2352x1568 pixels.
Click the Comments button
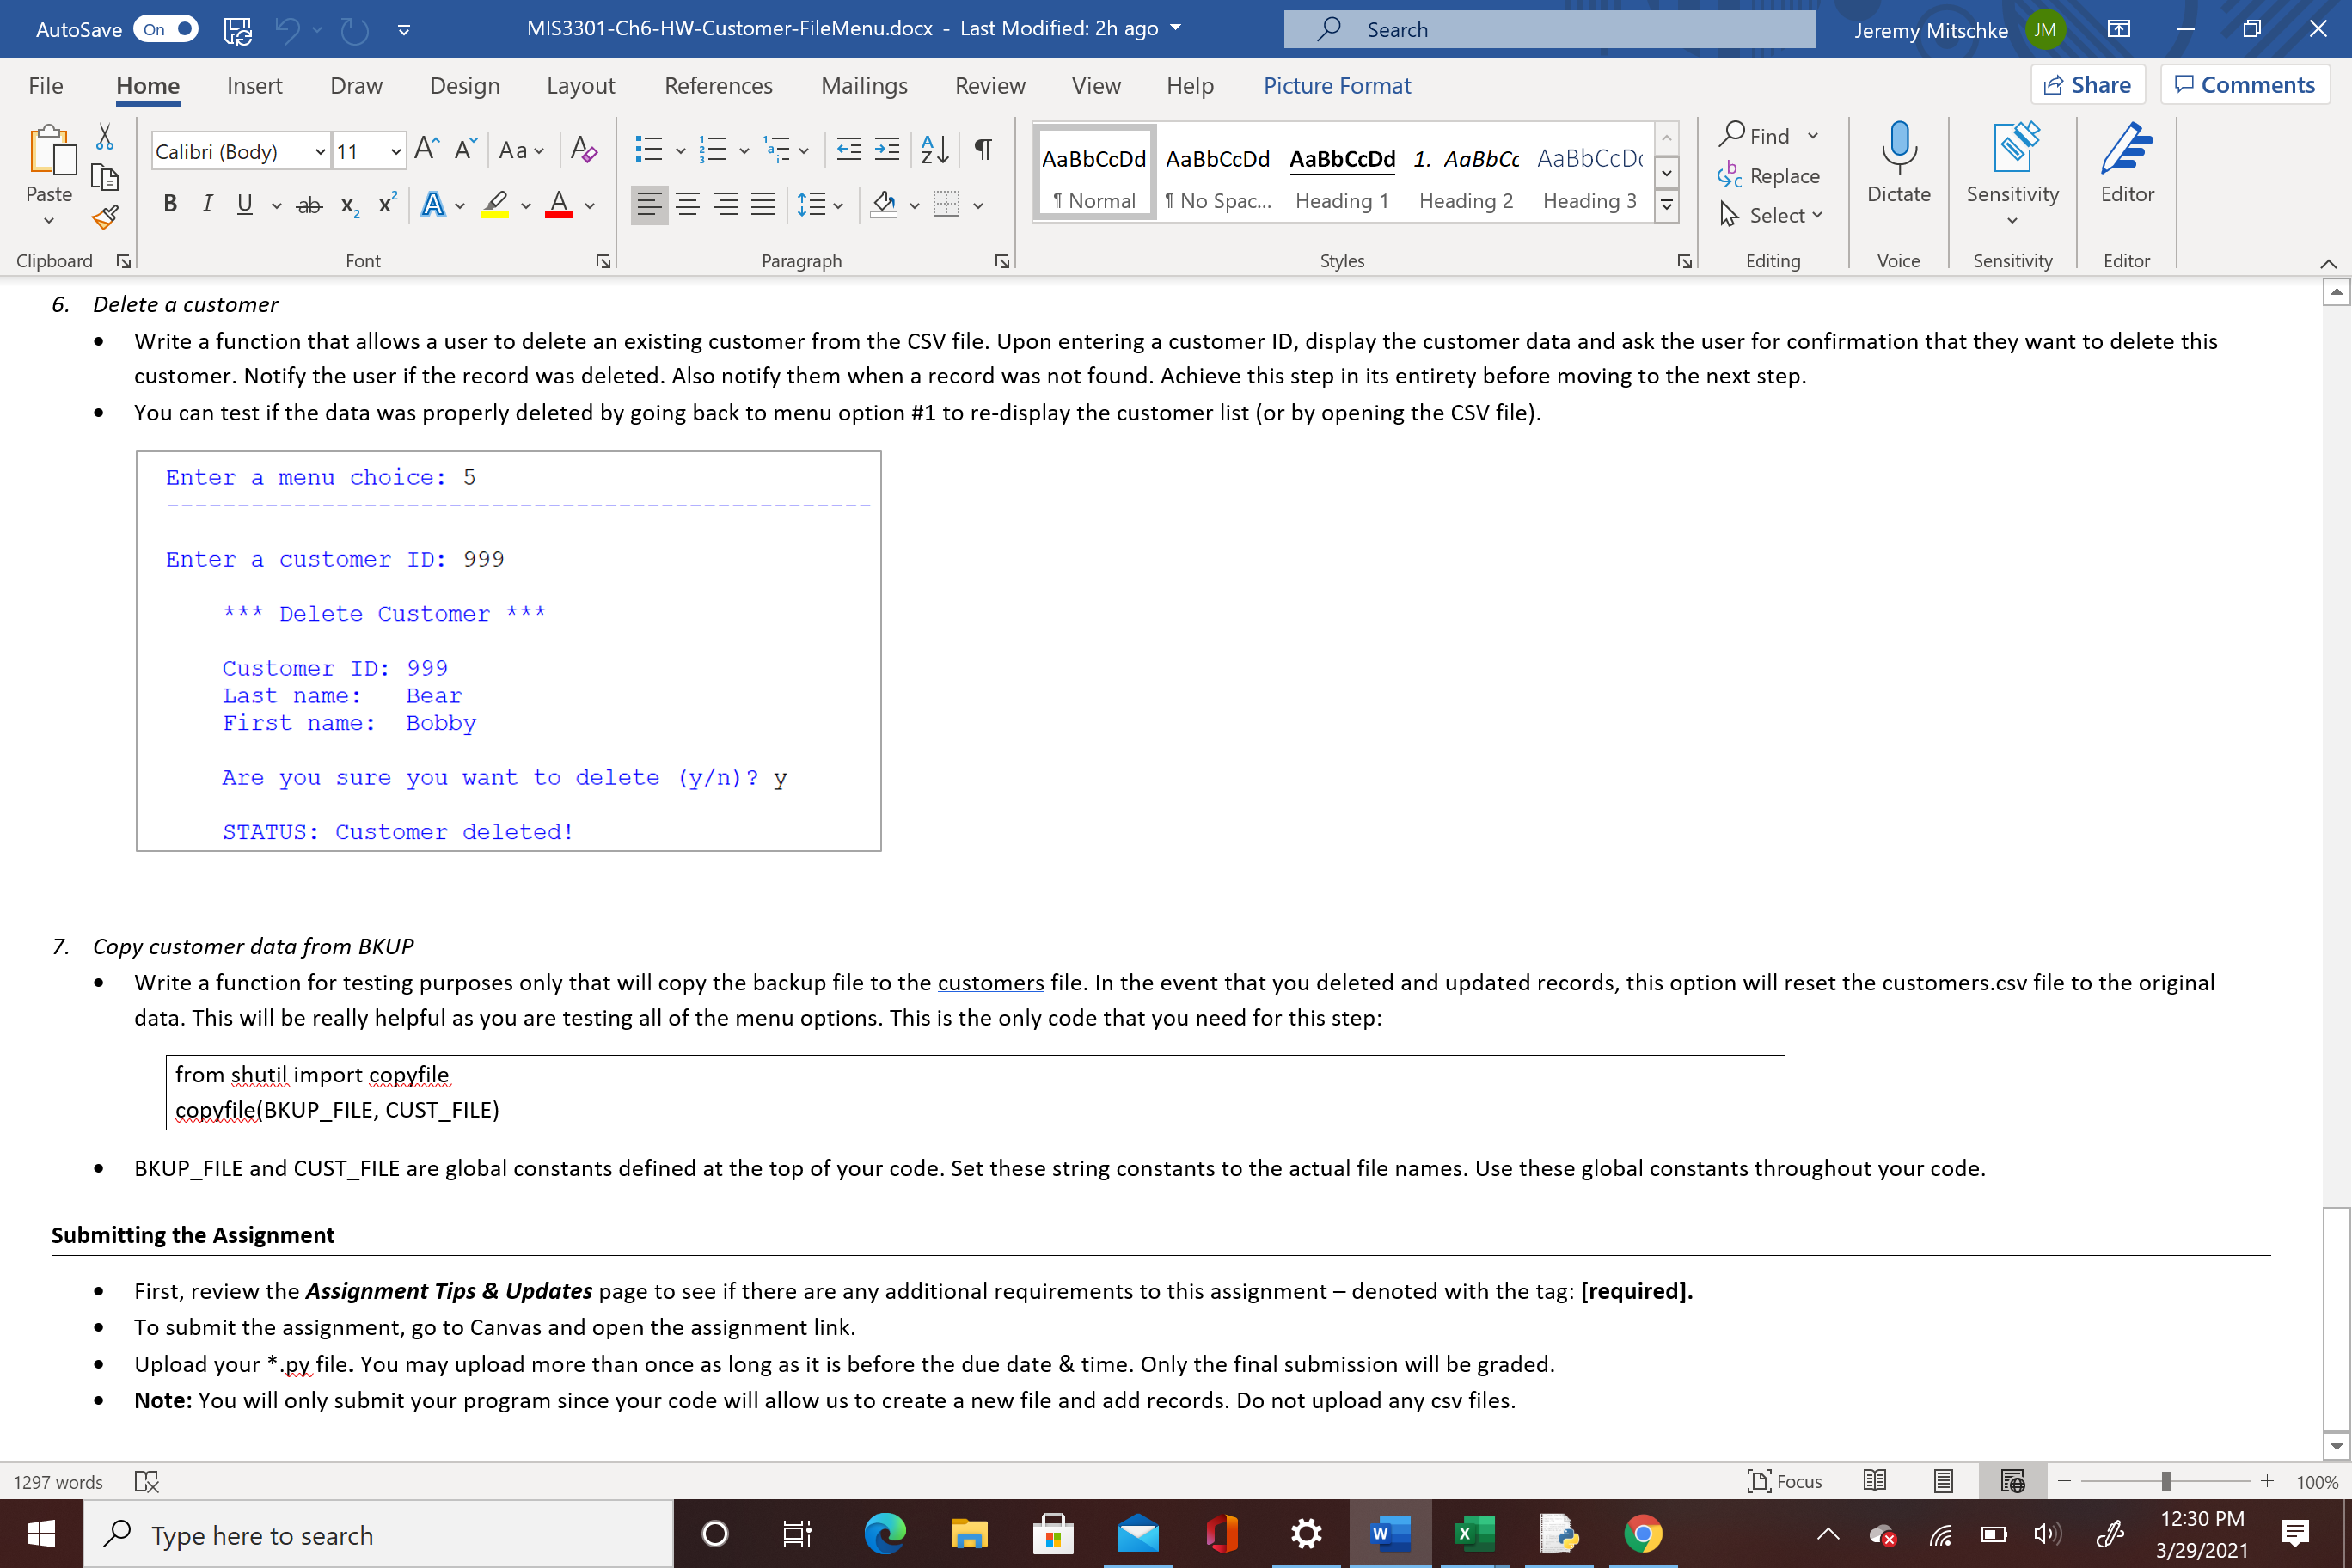(x=2244, y=85)
